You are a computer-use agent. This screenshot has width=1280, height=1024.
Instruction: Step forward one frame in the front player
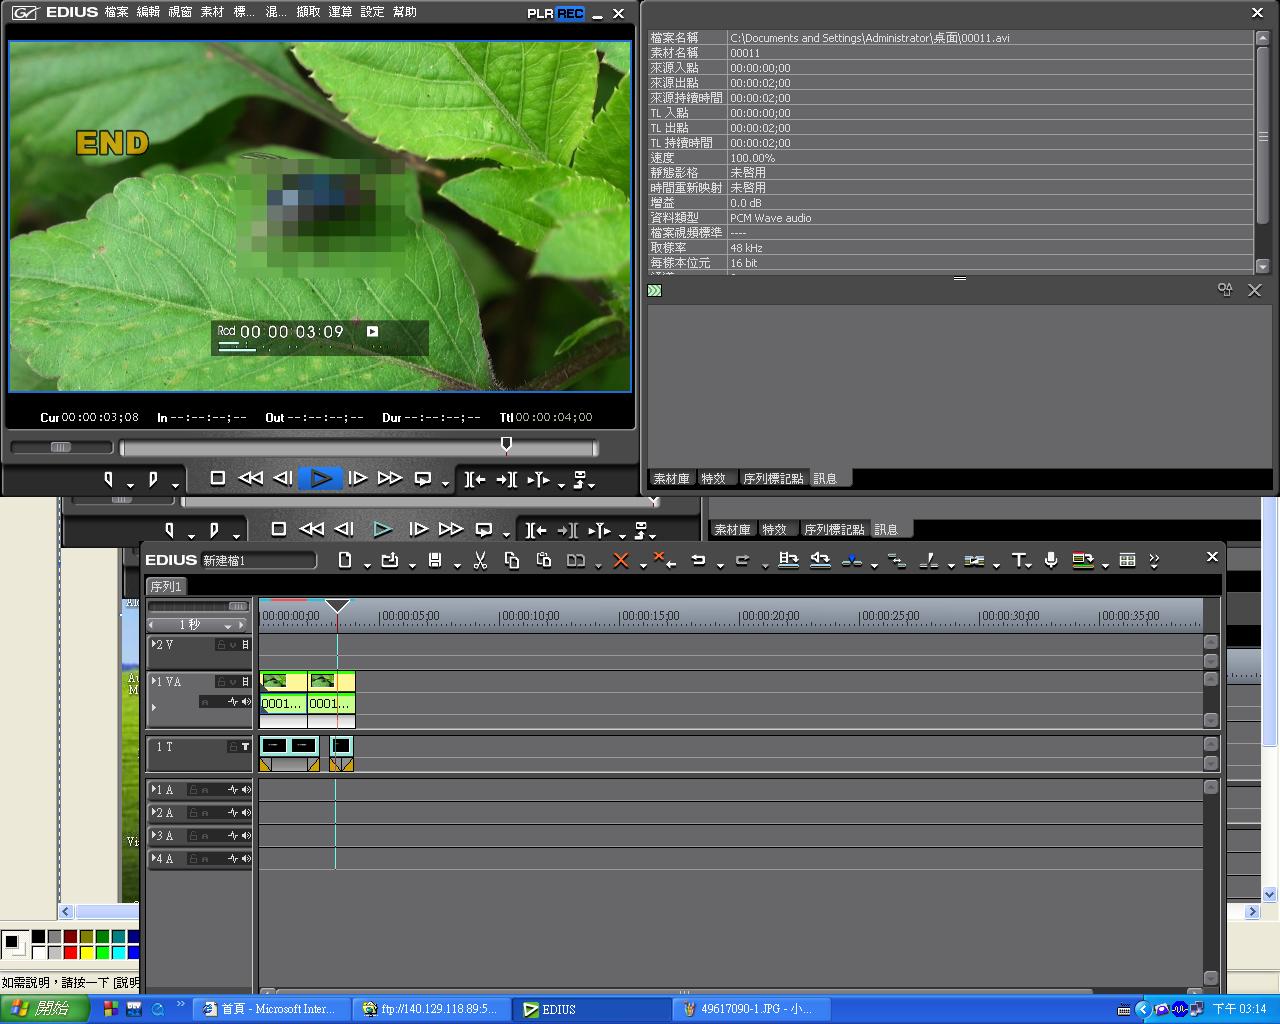[357, 478]
